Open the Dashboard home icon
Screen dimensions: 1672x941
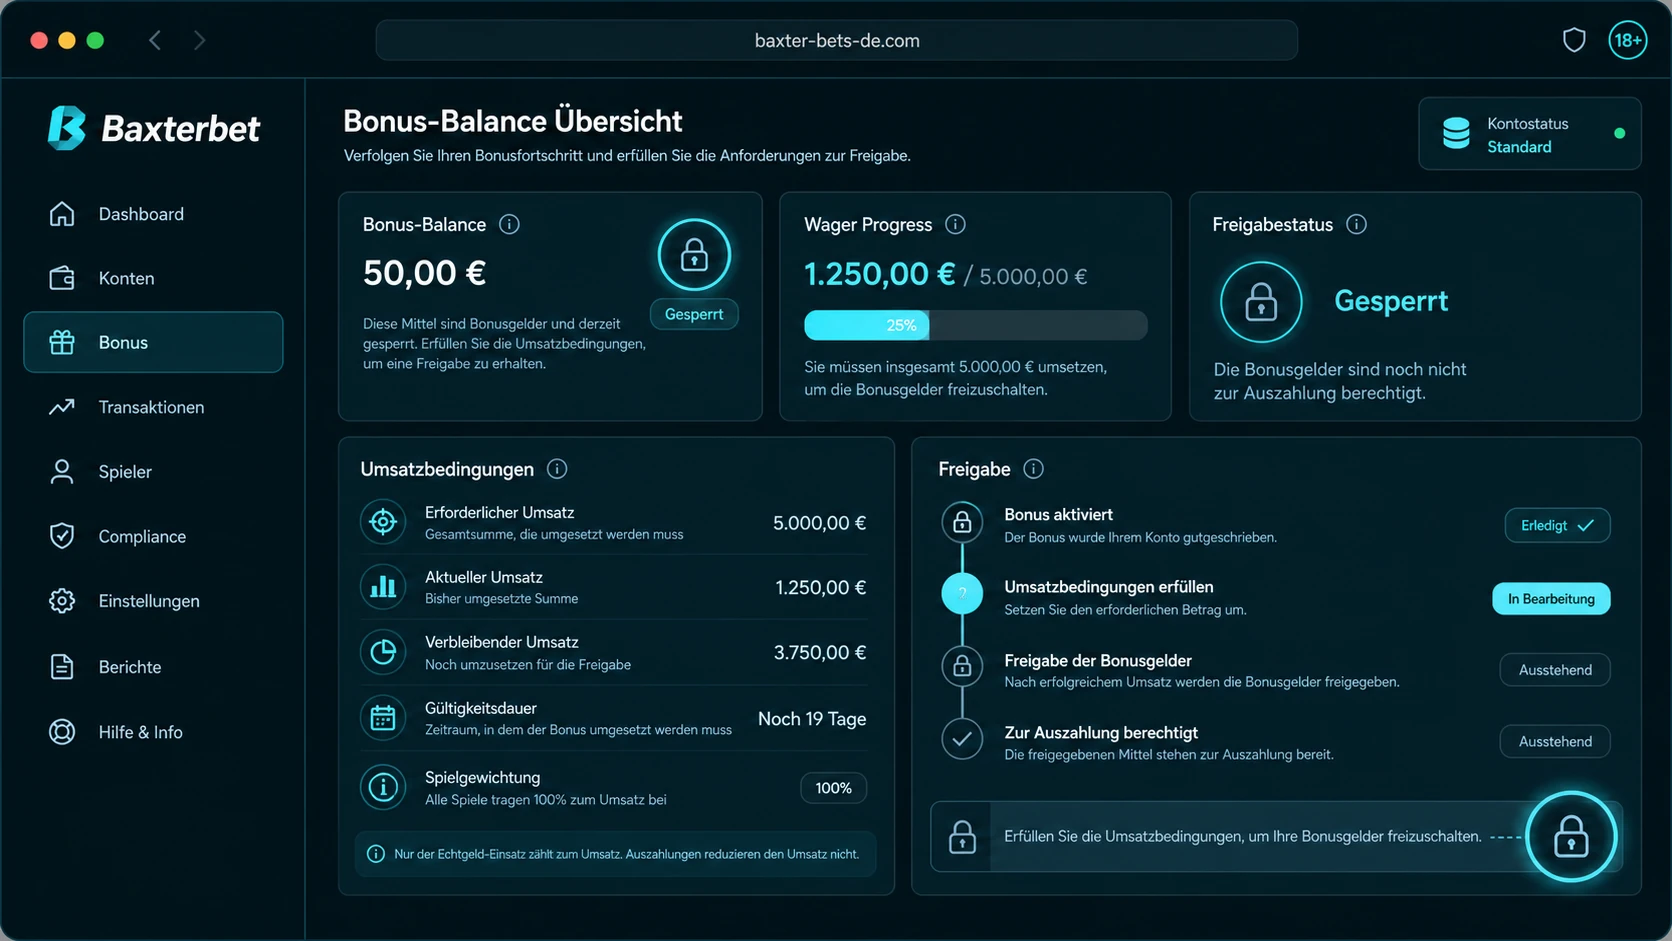(62, 214)
